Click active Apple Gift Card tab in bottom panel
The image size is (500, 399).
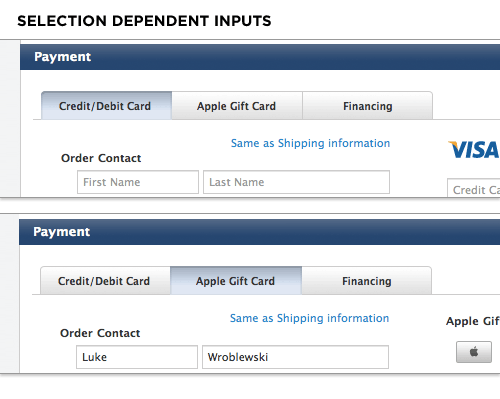click(x=236, y=281)
